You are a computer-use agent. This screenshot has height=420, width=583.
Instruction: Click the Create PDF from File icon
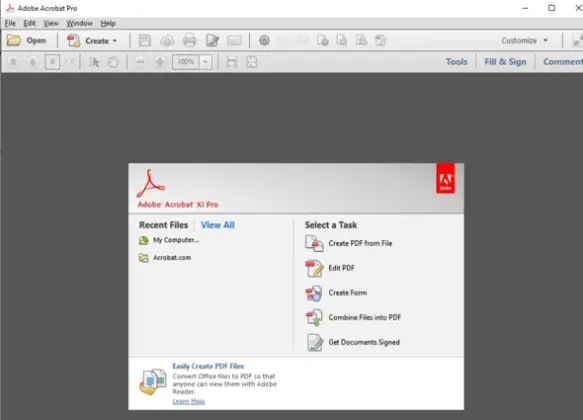point(314,243)
